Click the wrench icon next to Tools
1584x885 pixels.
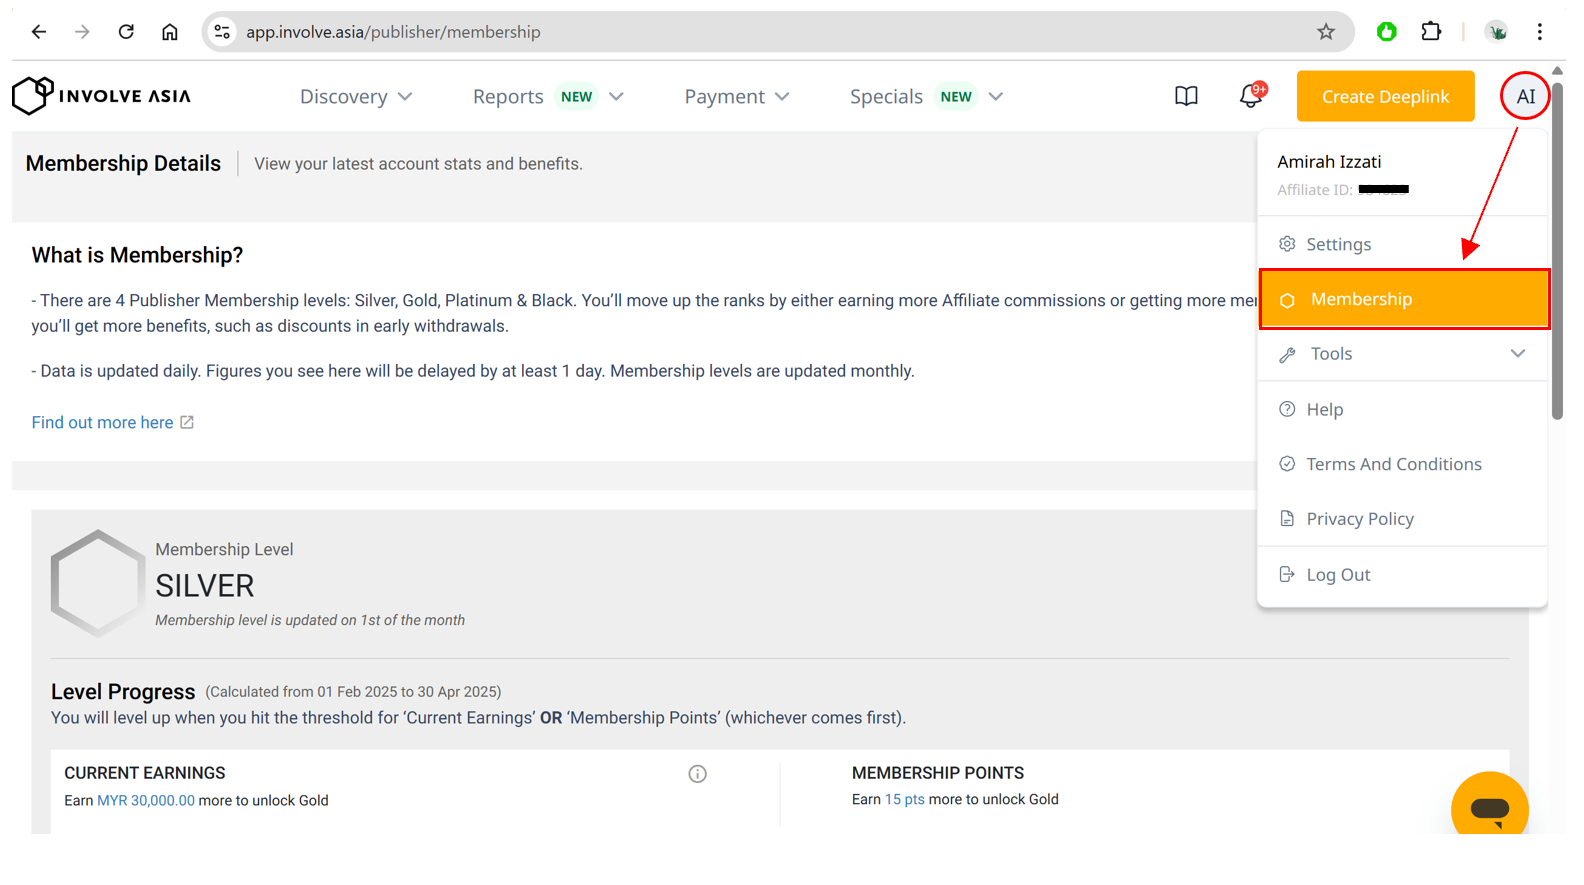(x=1287, y=354)
